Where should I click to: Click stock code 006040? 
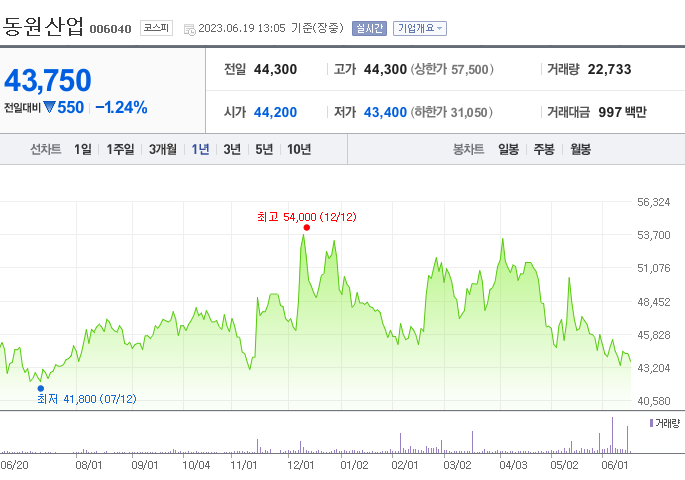(x=111, y=29)
